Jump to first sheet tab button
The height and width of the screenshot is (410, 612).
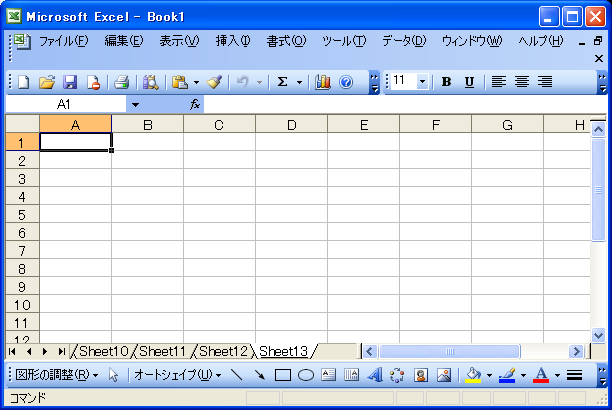tap(12, 351)
